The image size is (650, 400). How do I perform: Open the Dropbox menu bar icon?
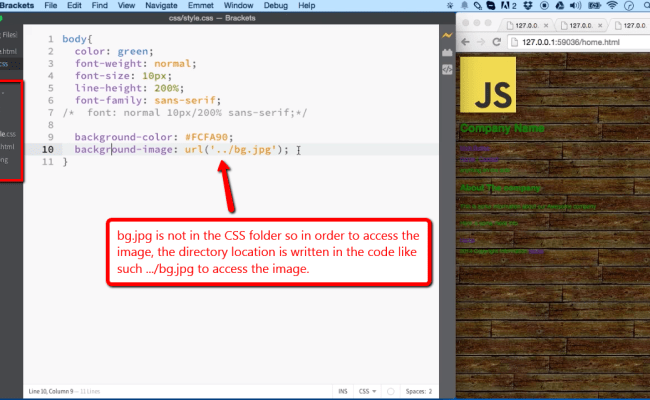tap(528, 5)
